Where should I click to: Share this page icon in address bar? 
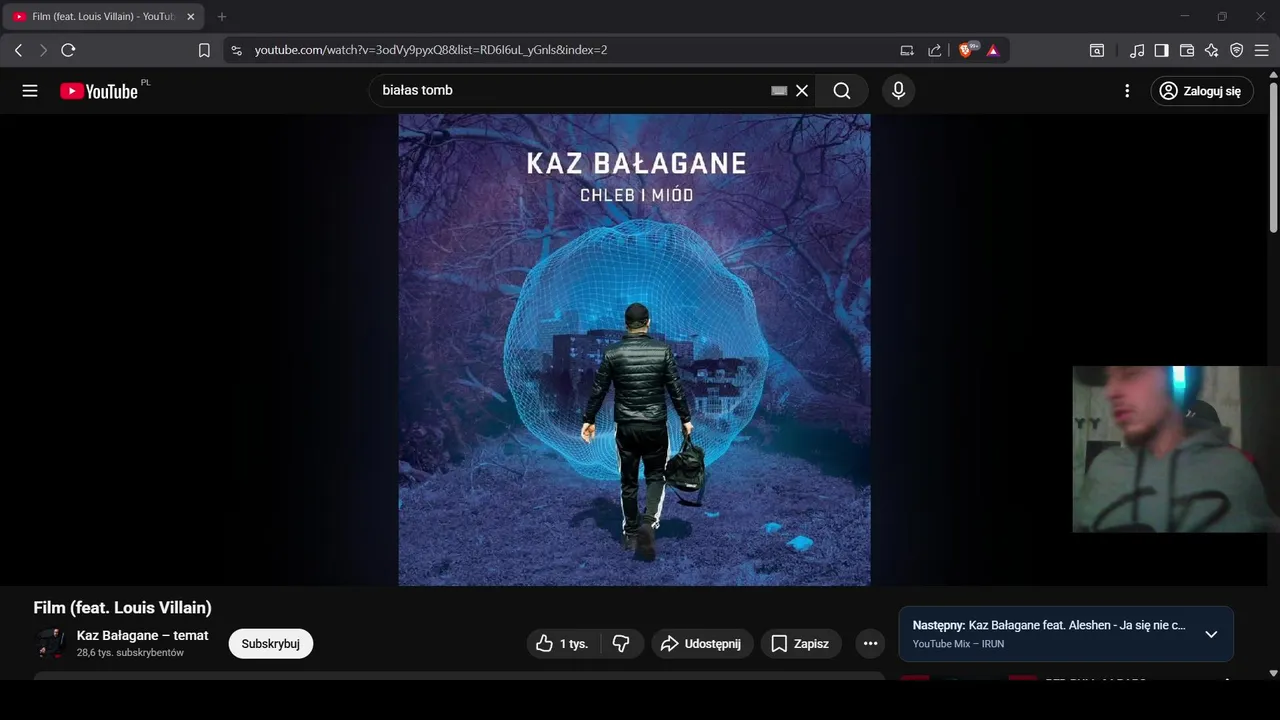pos(935,50)
